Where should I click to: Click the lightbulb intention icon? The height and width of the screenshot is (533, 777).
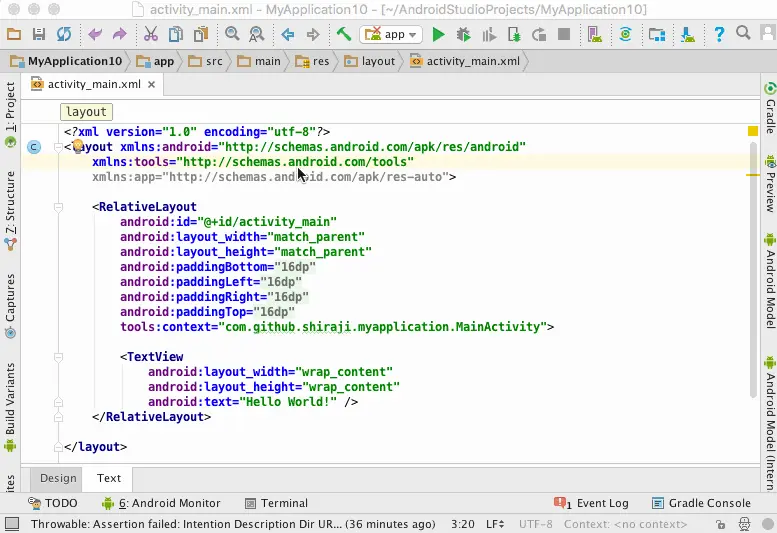[78, 146]
